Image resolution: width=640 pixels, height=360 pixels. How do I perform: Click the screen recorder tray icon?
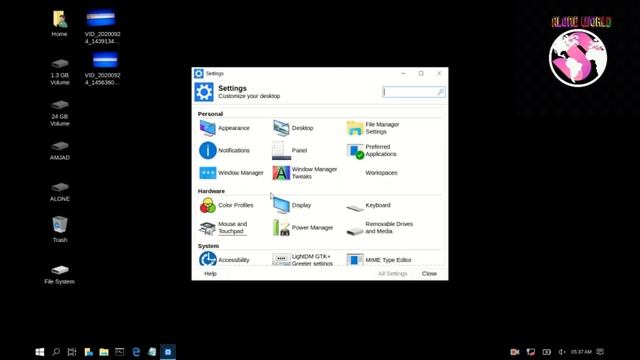pos(515,352)
